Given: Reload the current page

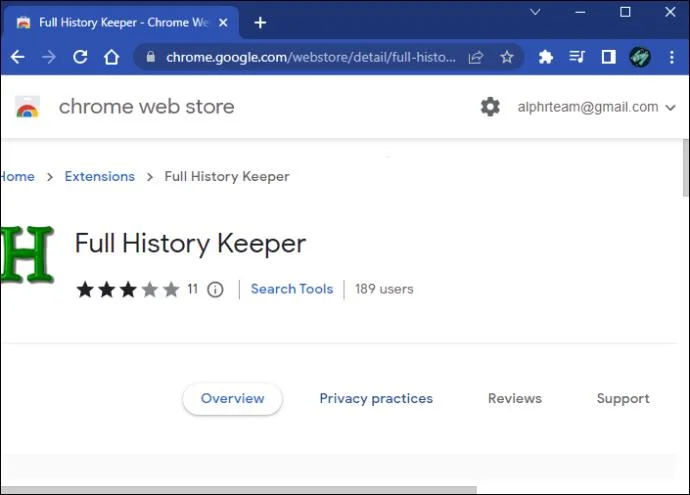Looking at the screenshot, I should pyautogui.click(x=80, y=57).
